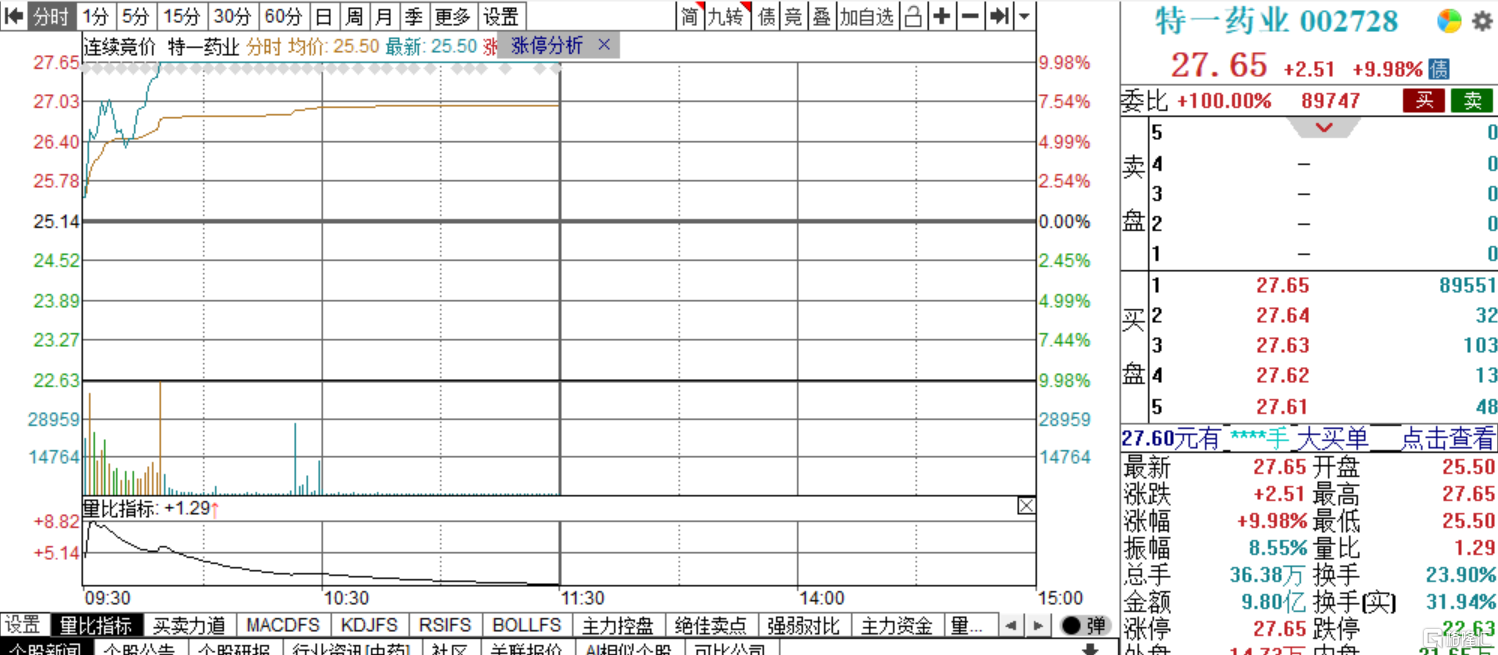The width and height of the screenshot is (1498, 655).
Task: Click the 竞 auction toolbar icon
Action: click(x=794, y=16)
